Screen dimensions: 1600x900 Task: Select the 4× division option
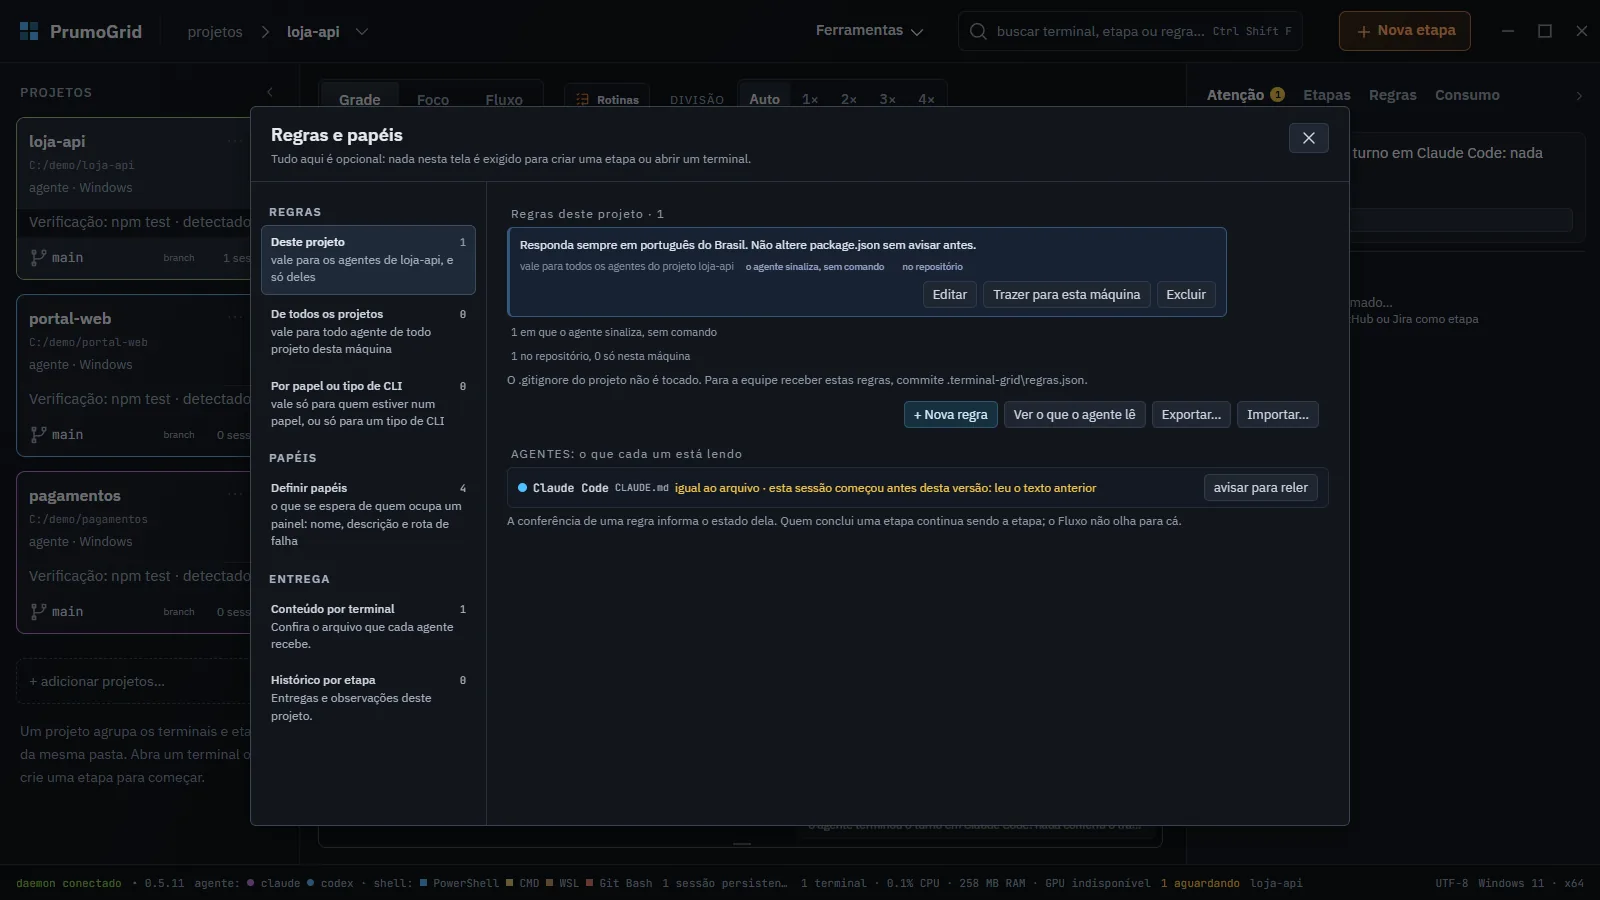(x=926, y=100)
